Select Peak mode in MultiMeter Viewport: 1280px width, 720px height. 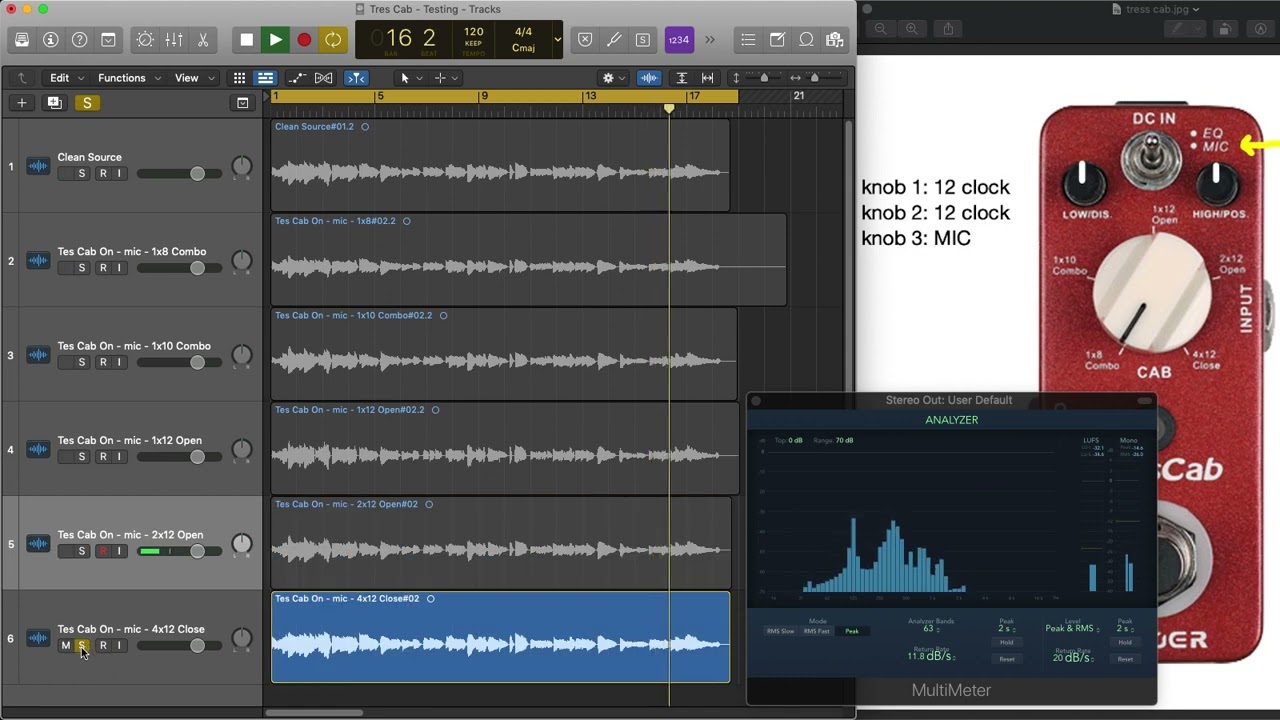[x=852, y=631]
